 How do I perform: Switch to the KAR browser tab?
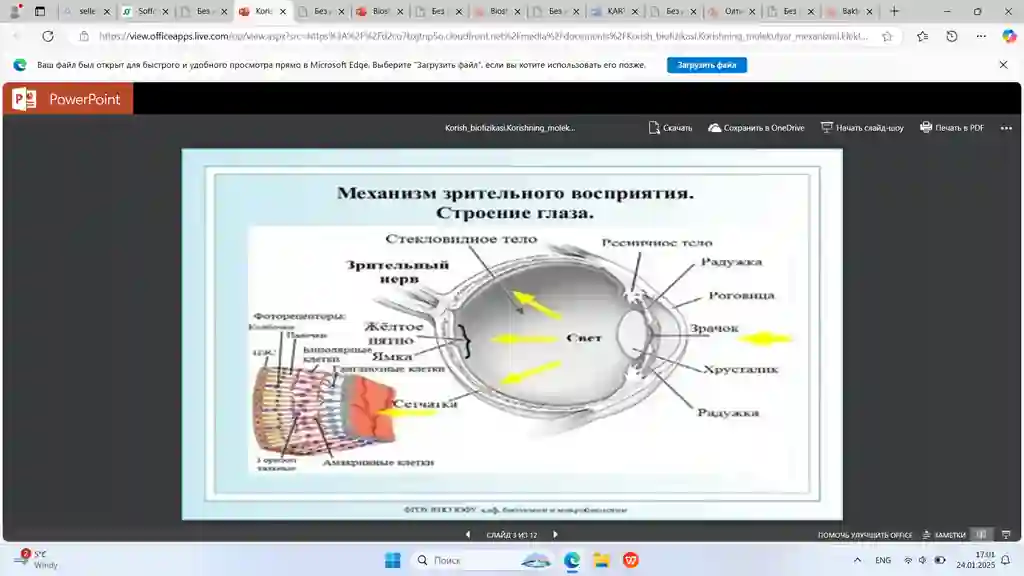pos(612,12)
